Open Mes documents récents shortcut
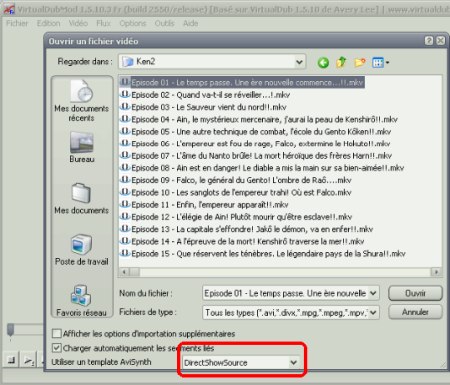The width and height of the screenshot is (450, 385). (x=81, y=101)
